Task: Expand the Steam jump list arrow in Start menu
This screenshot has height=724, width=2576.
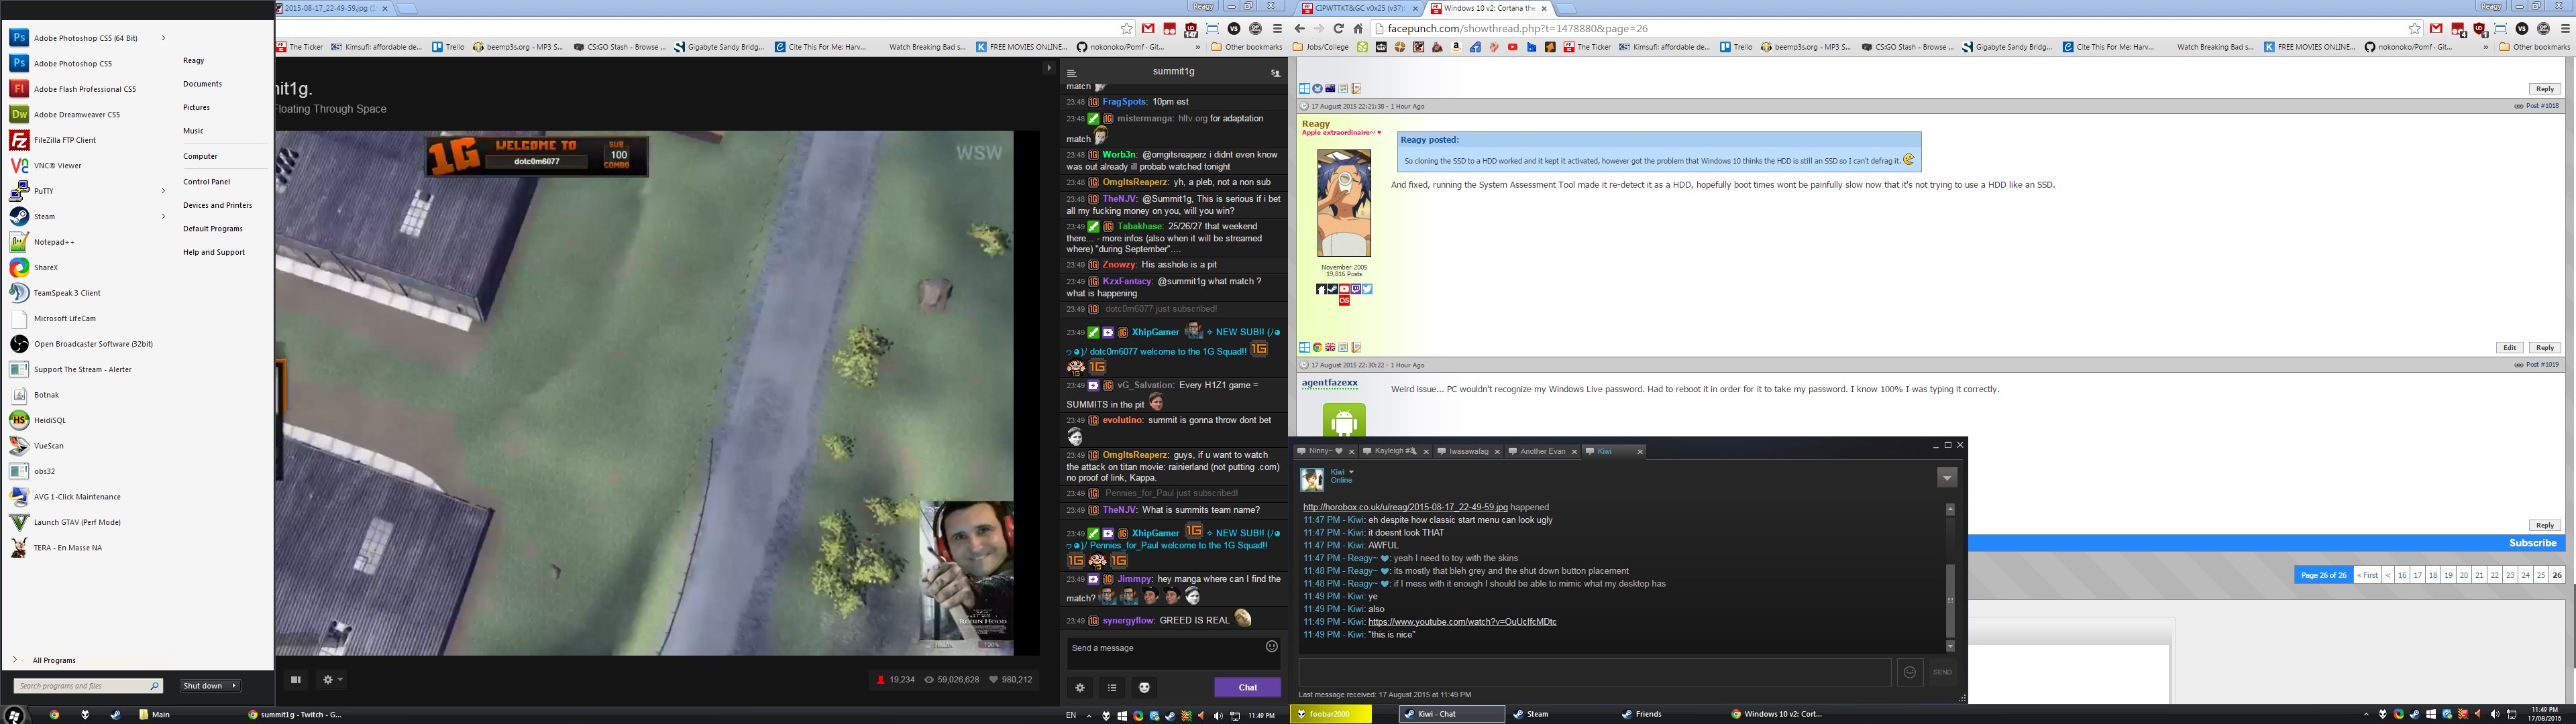Action: click(x=163, y=216)
